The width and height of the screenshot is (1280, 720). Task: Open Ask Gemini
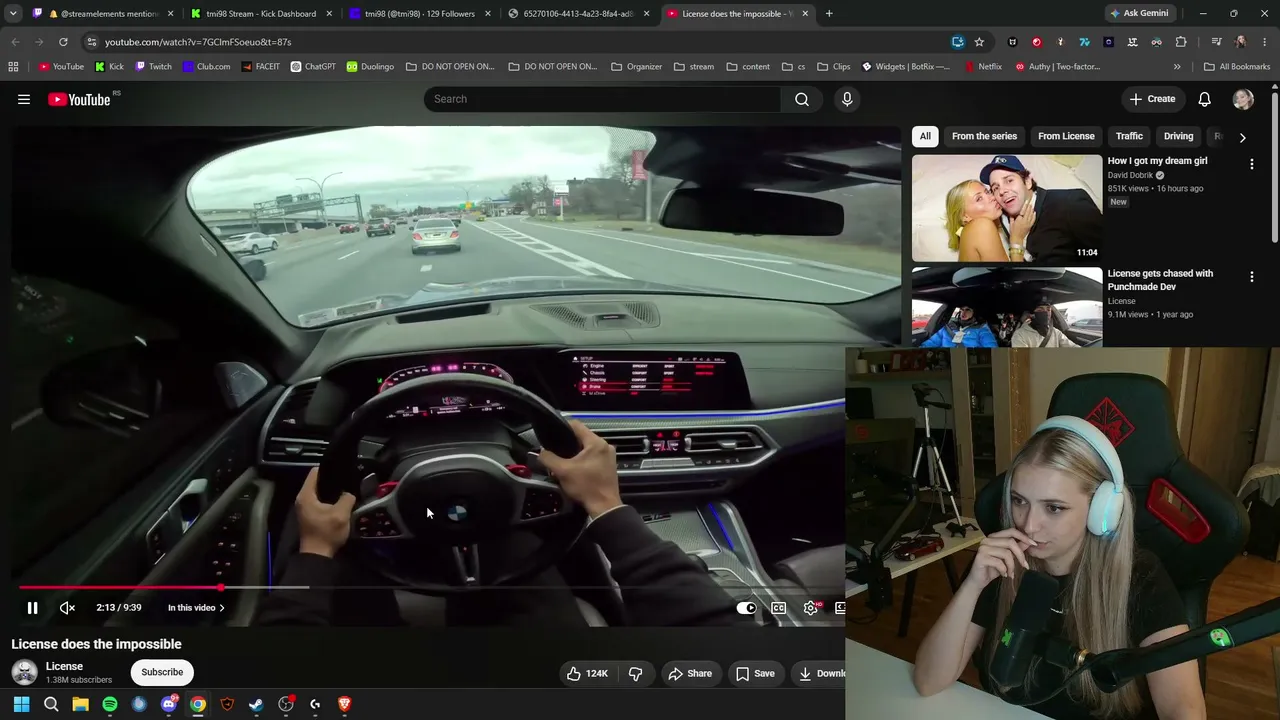1138,14
